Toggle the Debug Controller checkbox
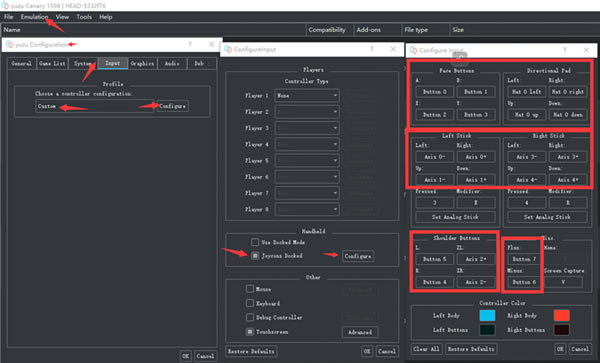The height and width of the screenshot is (363, 600). point(250,317)
